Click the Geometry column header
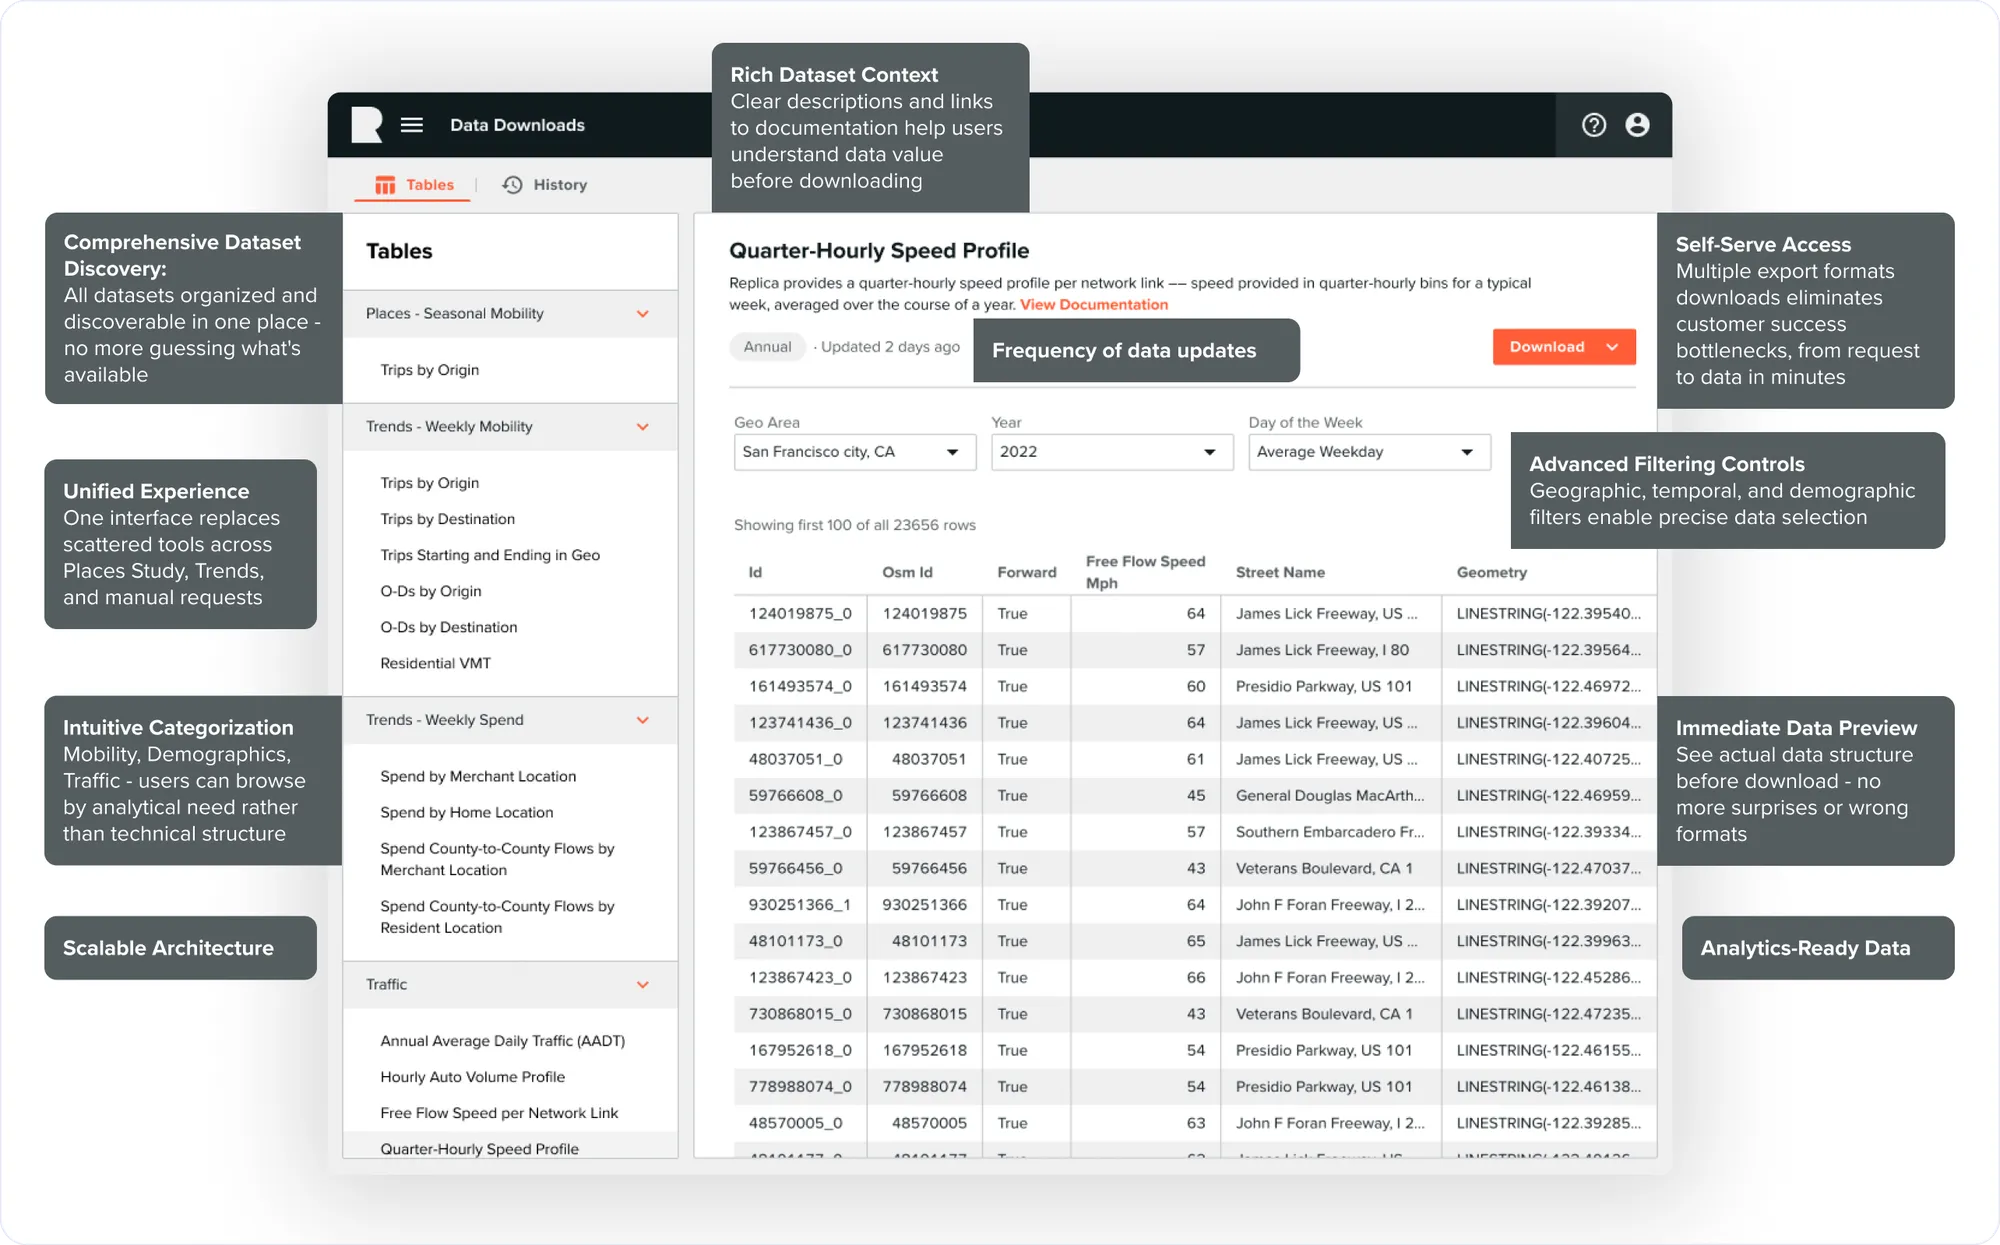This screenshot has height=1245, width=2000. [1491, 572]
